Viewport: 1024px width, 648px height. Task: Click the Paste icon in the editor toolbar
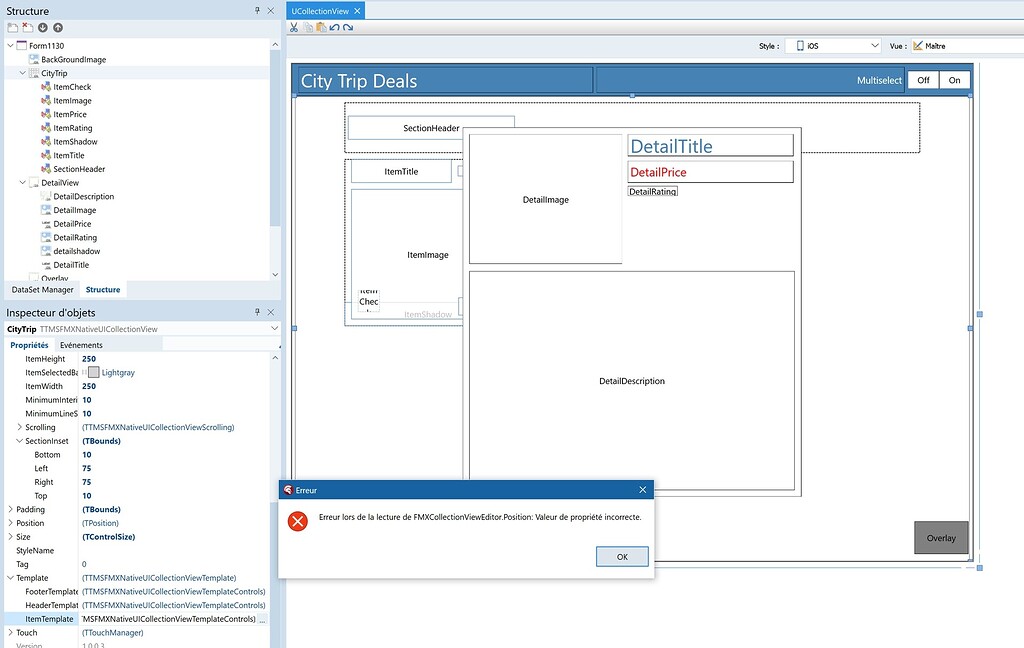click(321, 27)
